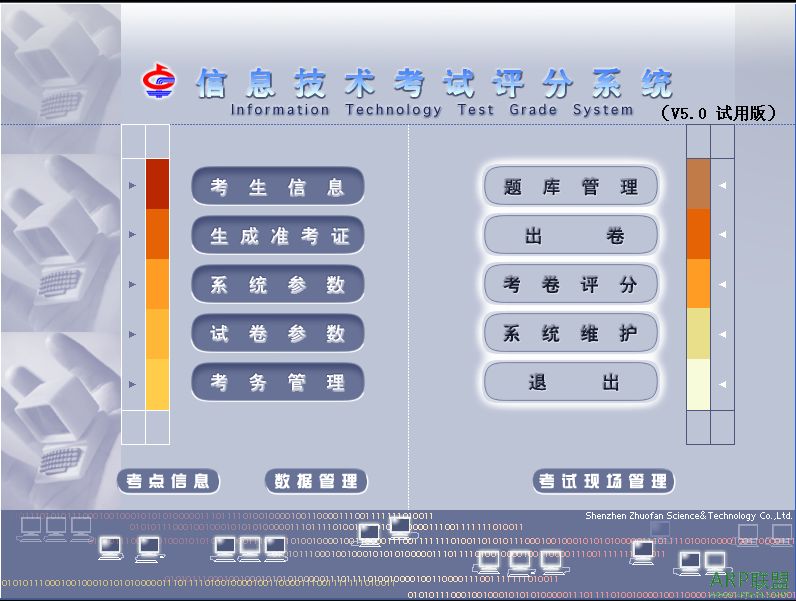Open 考卷评分
Image resolution: width=796 pixels, height=601 pixels.
[571, 284]
